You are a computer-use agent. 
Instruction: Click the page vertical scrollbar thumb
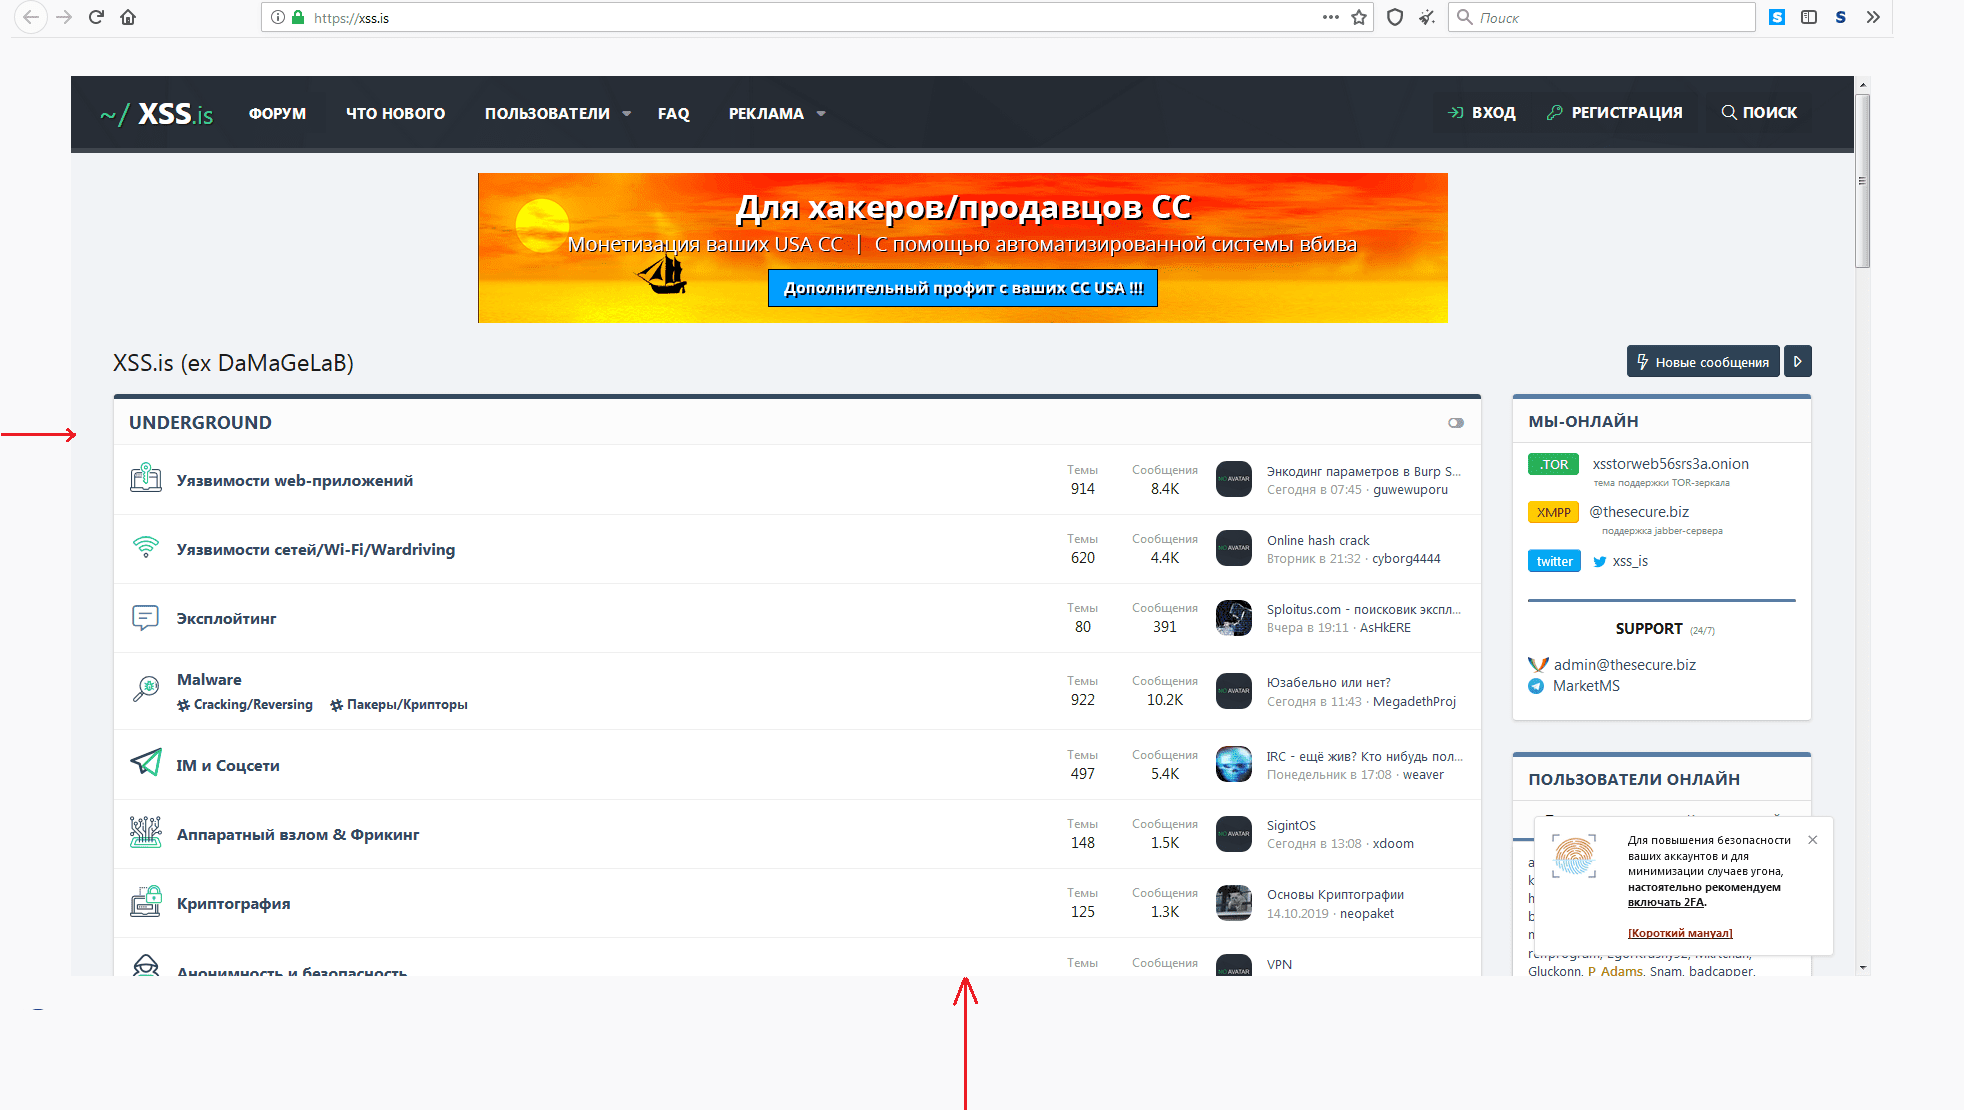[1862, 180]
